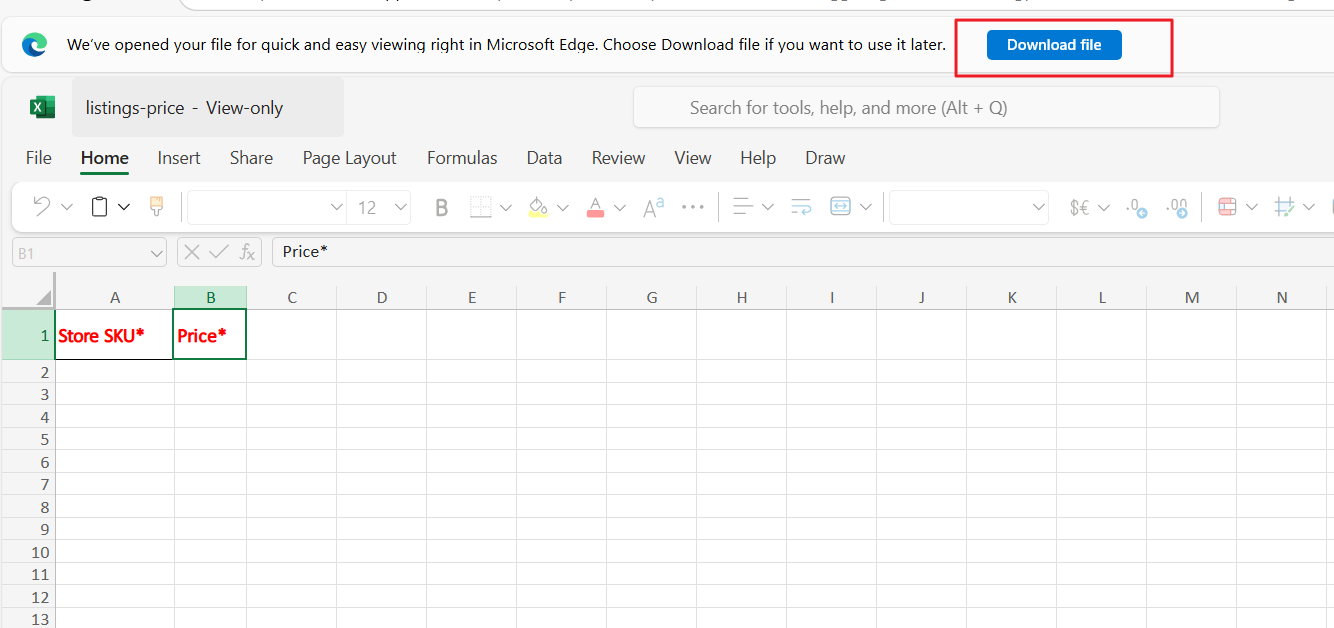This screenshot has width=1334, height=628.
Task: Click the Paste clipboard icon
Action: tap(99, 207)
